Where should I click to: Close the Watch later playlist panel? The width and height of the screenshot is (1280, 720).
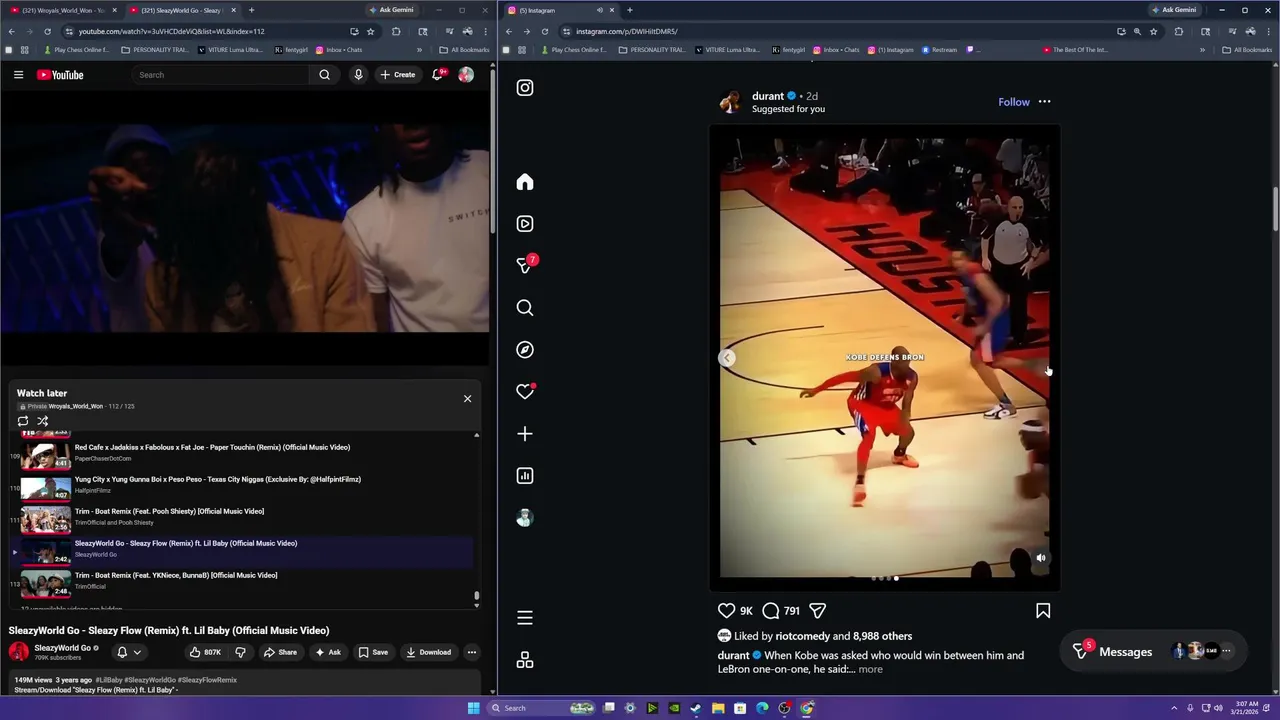click(x=467, y=398)
